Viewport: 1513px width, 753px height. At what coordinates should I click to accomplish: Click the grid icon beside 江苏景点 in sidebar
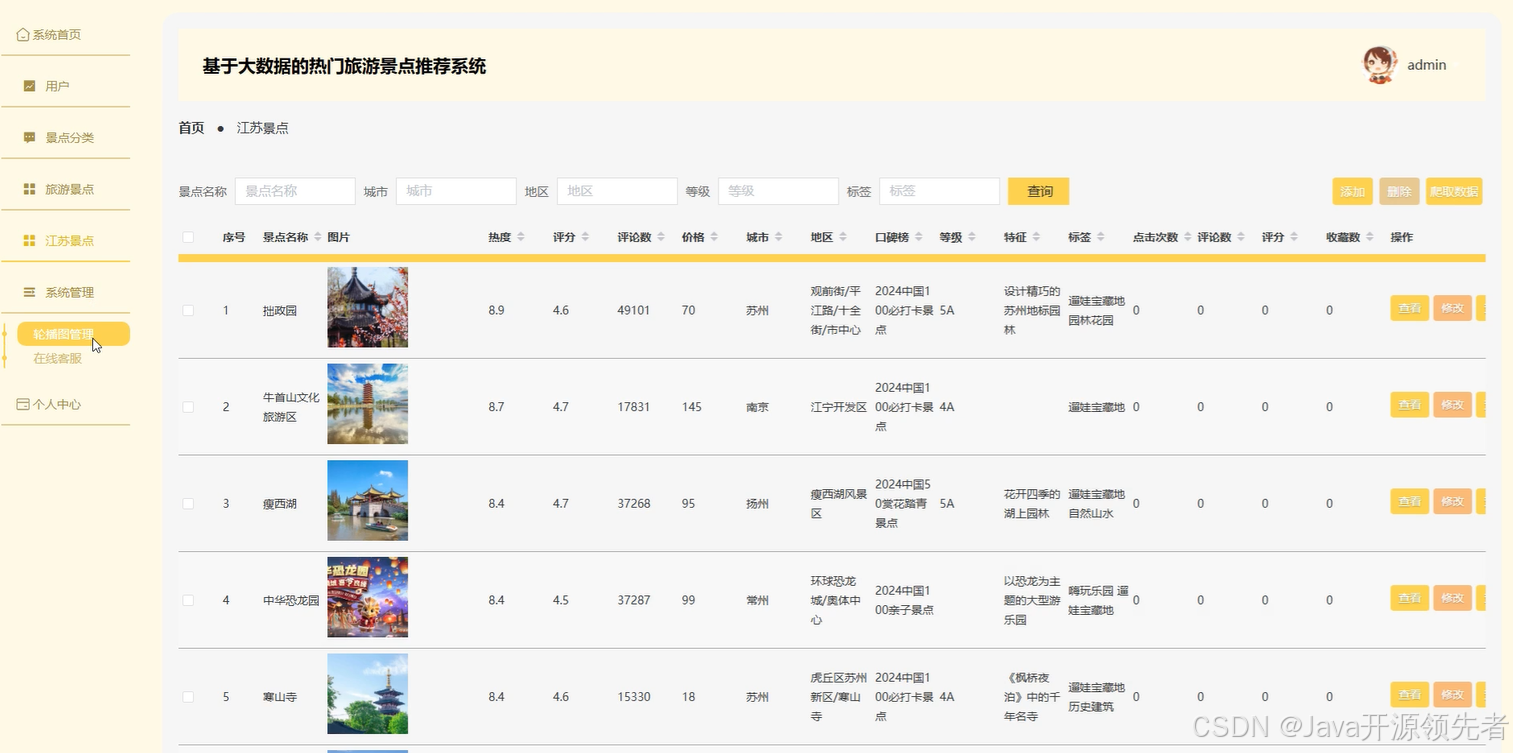click(x=29, y=241)
